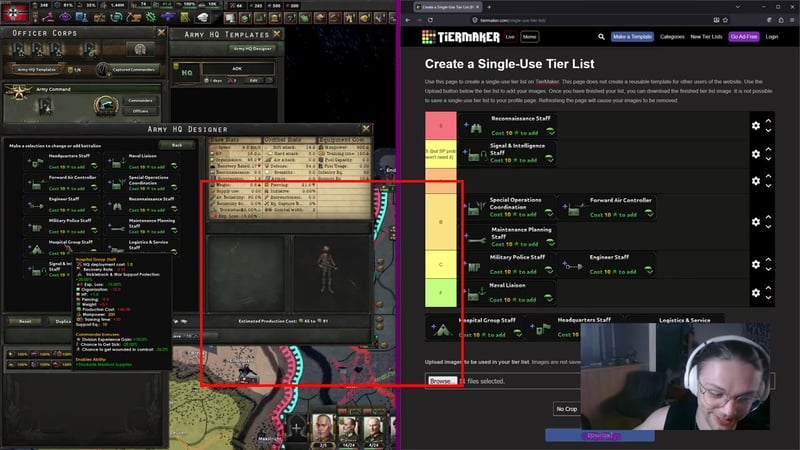The image size is (800, 450).
Task: Move the Special Operations Coordination row up
Action: pyautogui.click(x=768, y=217)
